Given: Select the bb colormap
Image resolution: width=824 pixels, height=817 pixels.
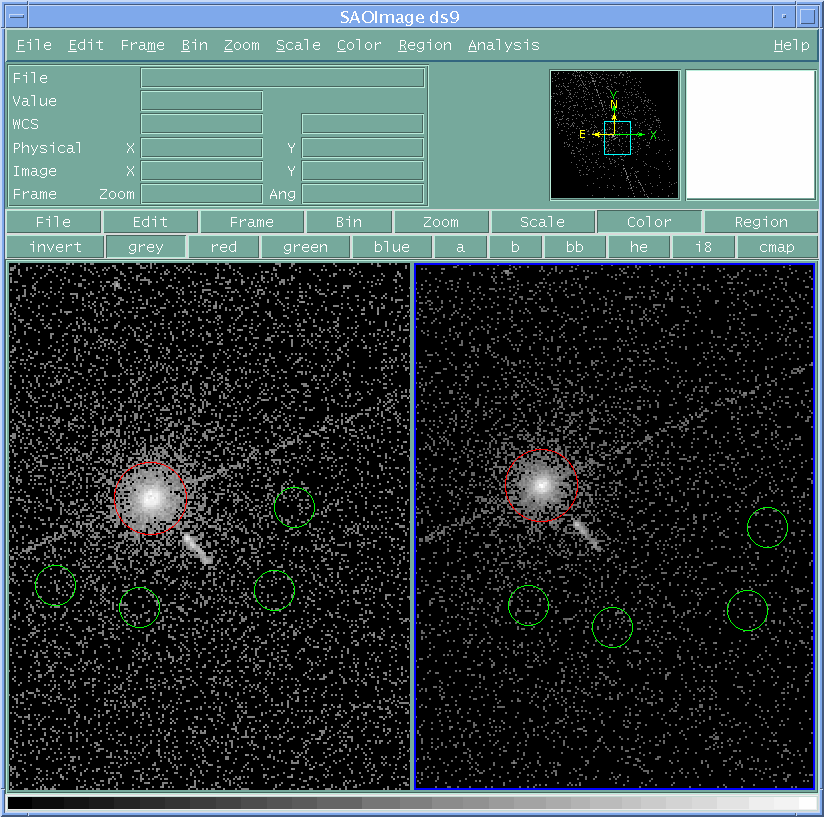Looking at the screenshot, I should 574,247.
